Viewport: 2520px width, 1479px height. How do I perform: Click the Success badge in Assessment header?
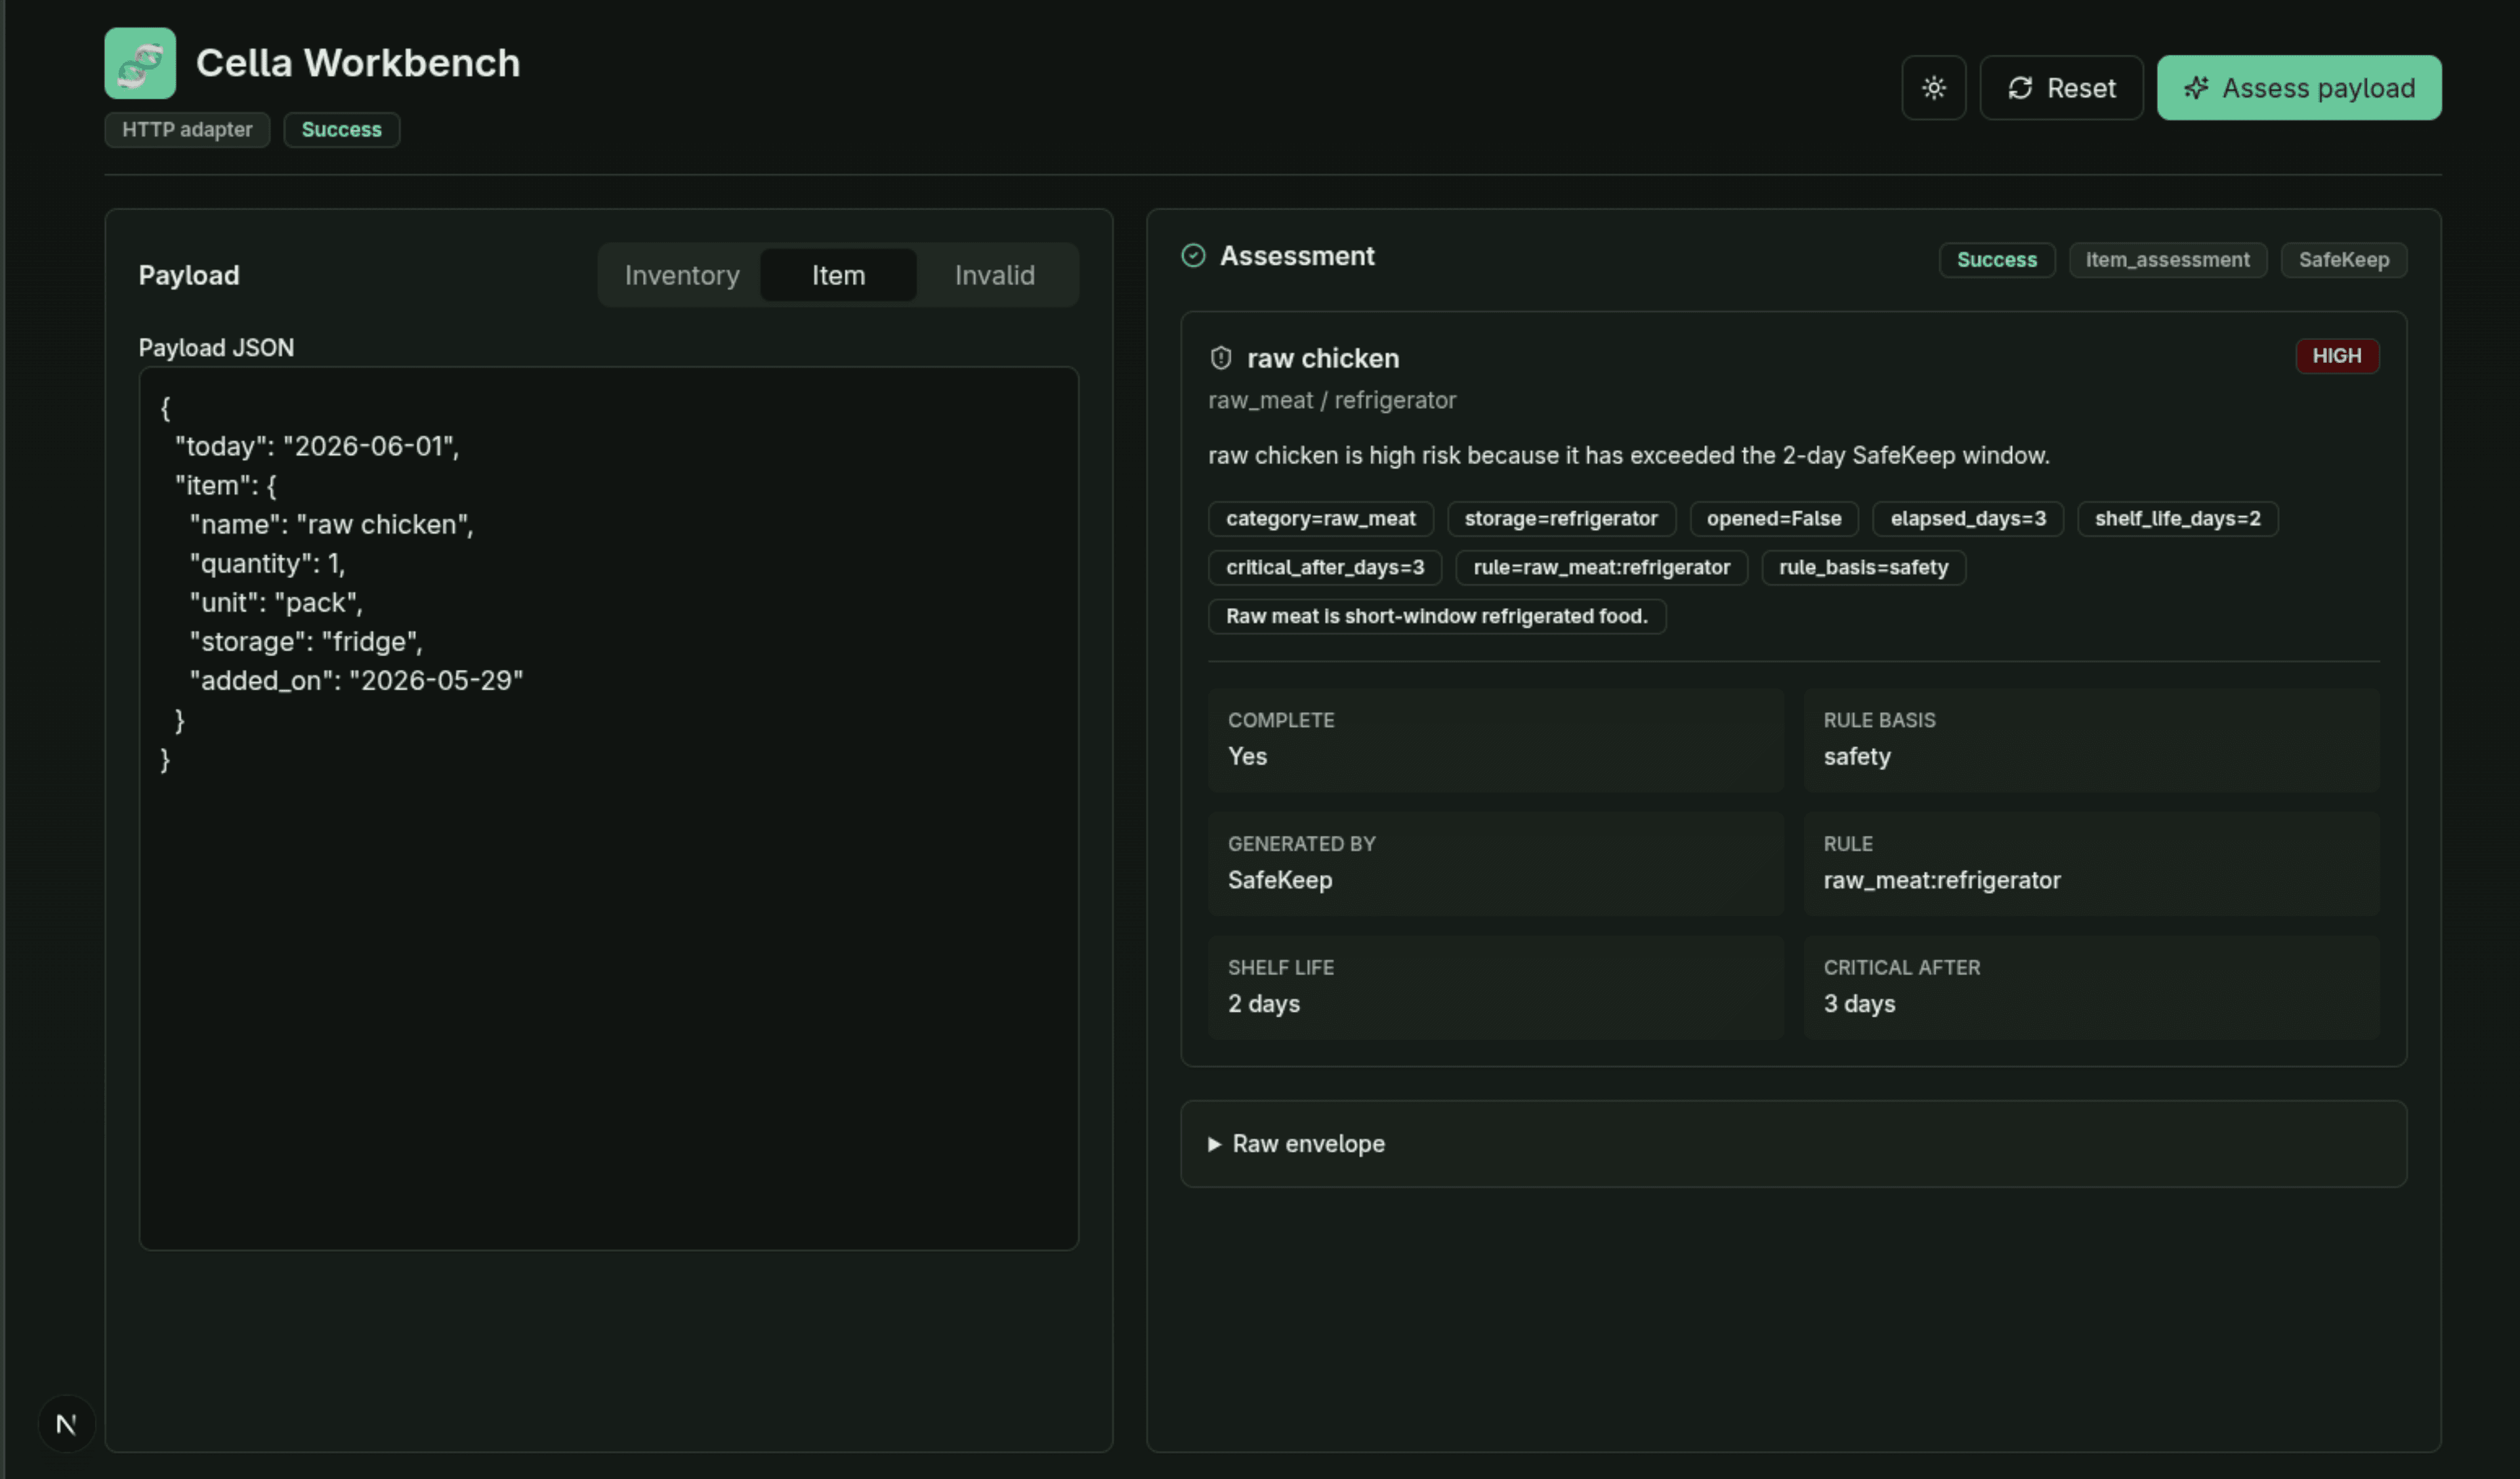click(x=1996, y=260)
